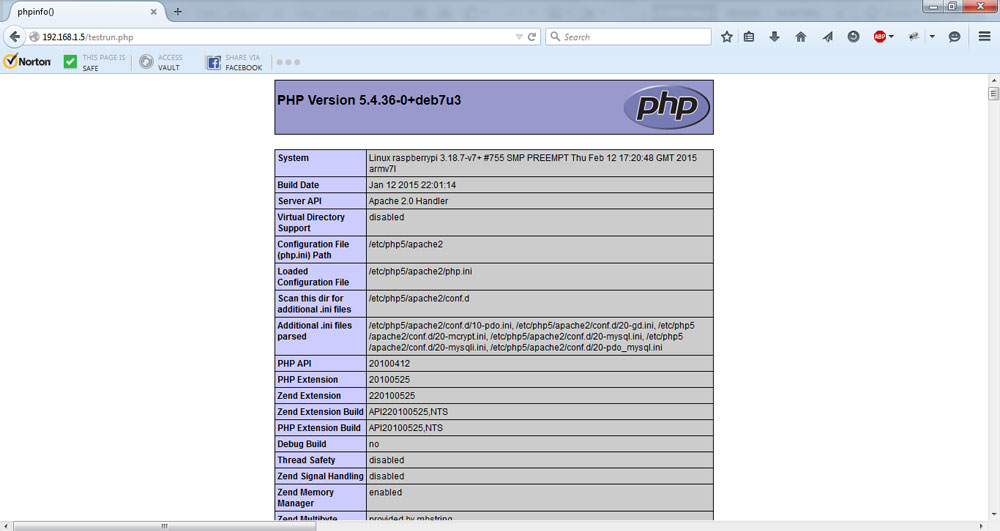The image size is (1000, 531).
Task: Click the browser Back arrow button
Action: (15, 37)
